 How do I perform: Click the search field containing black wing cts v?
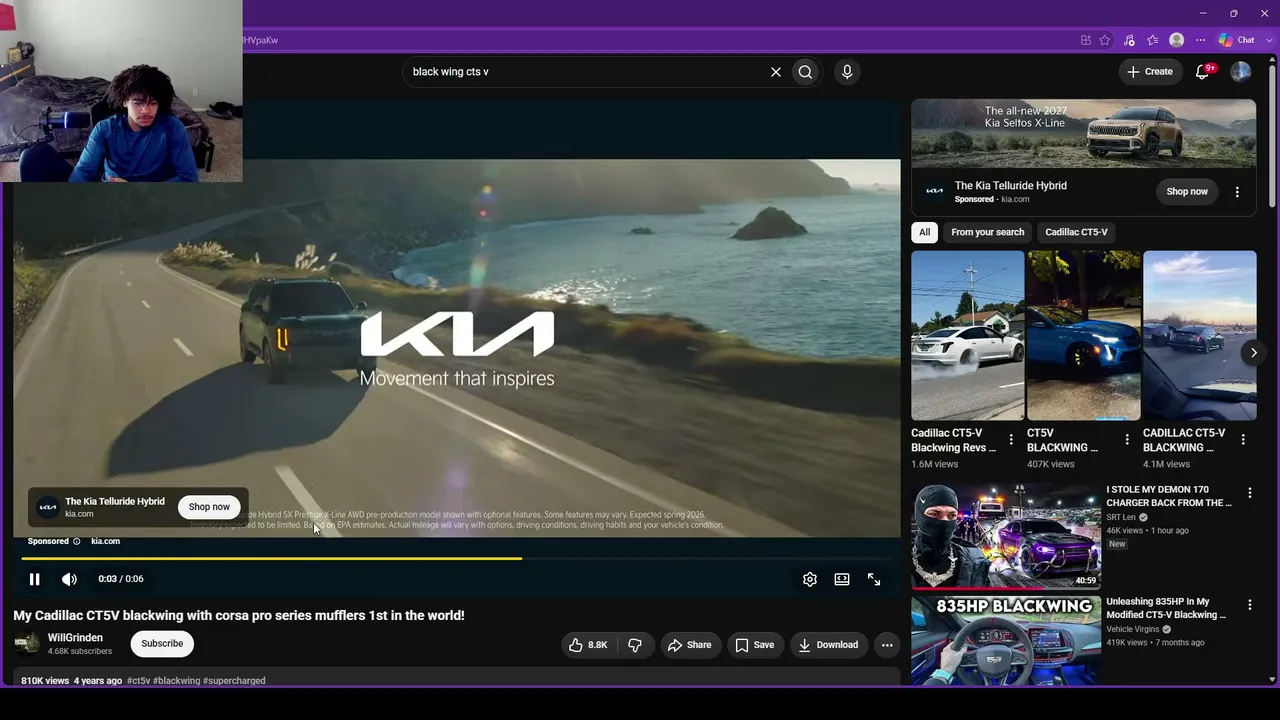584,72
